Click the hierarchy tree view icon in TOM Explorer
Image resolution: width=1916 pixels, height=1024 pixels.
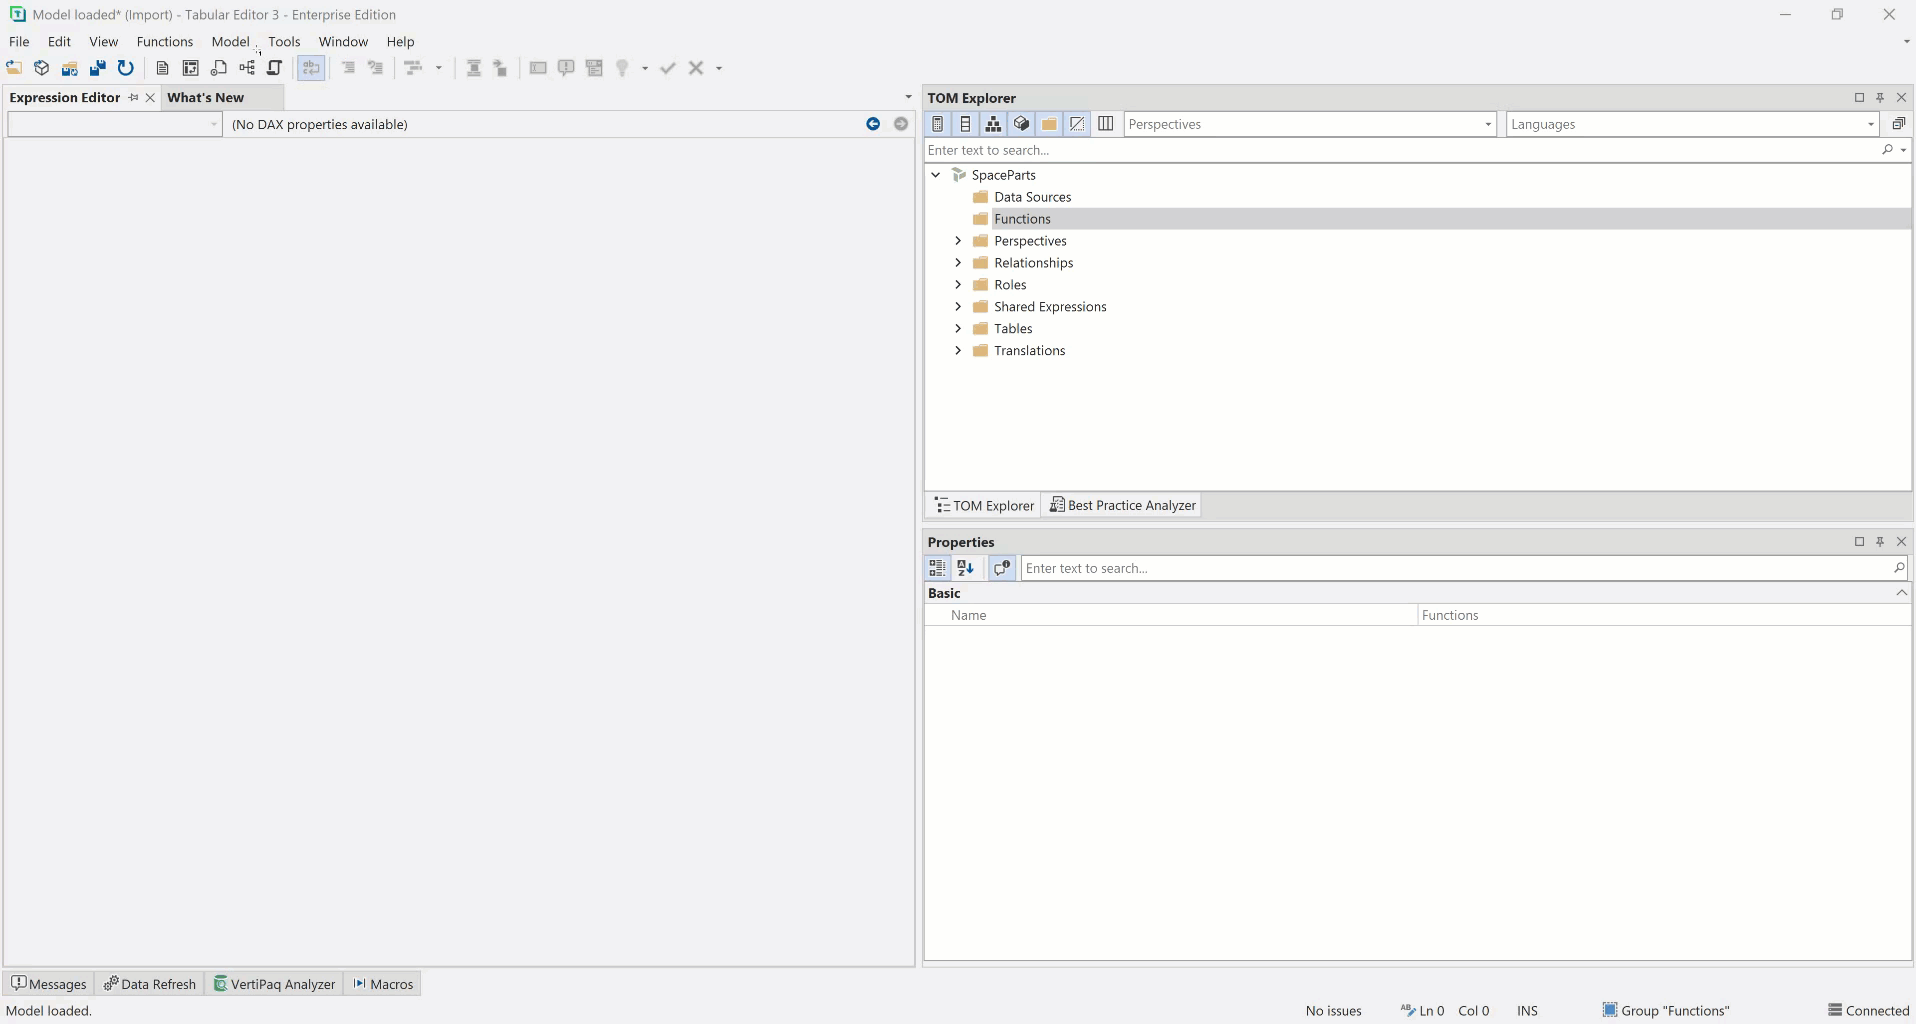pos(993,124)
